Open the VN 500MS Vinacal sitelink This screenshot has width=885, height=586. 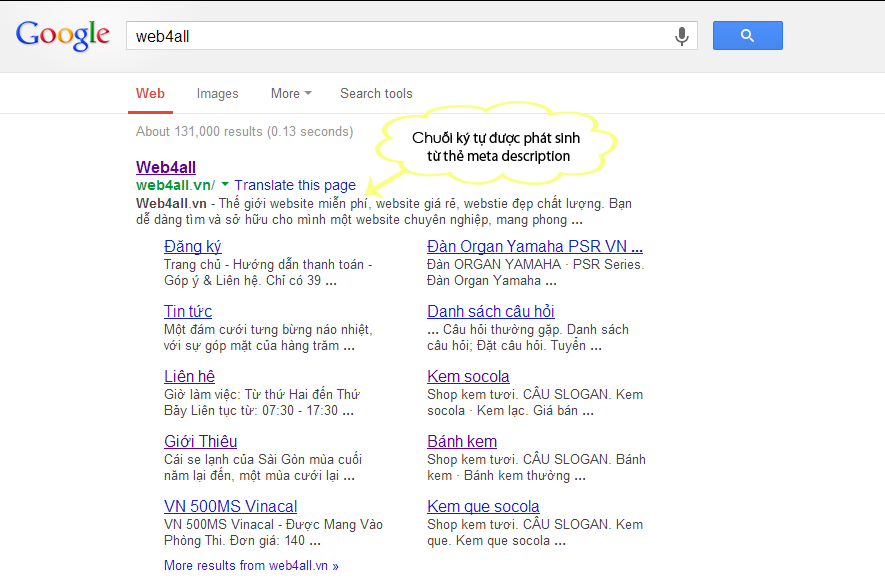pos(230,506)
